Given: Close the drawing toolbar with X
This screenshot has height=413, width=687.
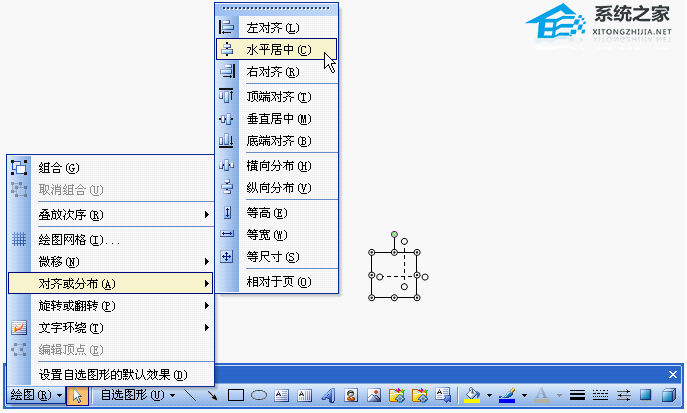Looking at the screenshot, I should 673,374.
